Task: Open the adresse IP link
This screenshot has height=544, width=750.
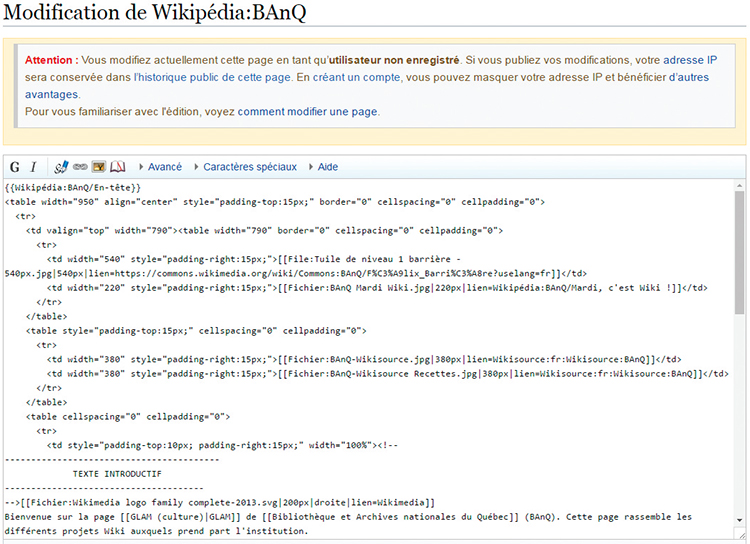Action: tap(690, 60)
